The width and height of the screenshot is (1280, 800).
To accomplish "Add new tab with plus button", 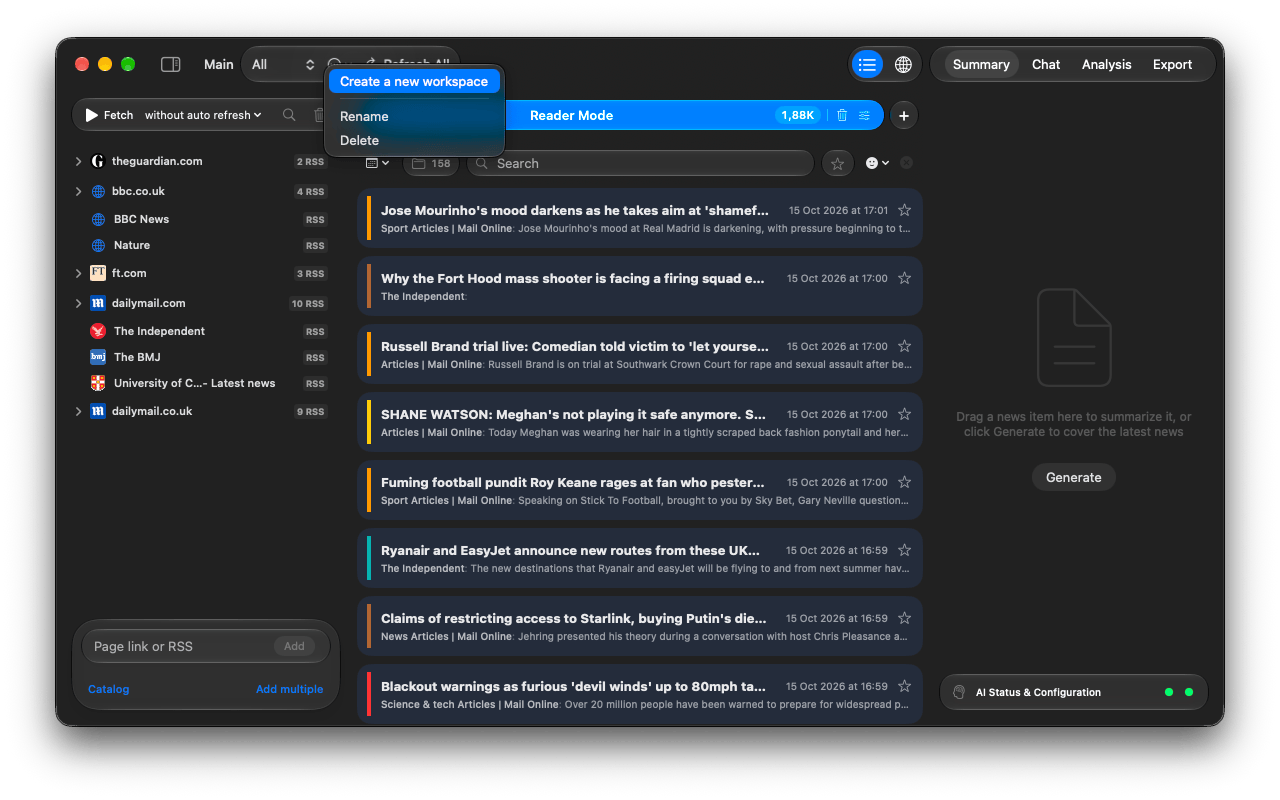I will pos(904,116).
